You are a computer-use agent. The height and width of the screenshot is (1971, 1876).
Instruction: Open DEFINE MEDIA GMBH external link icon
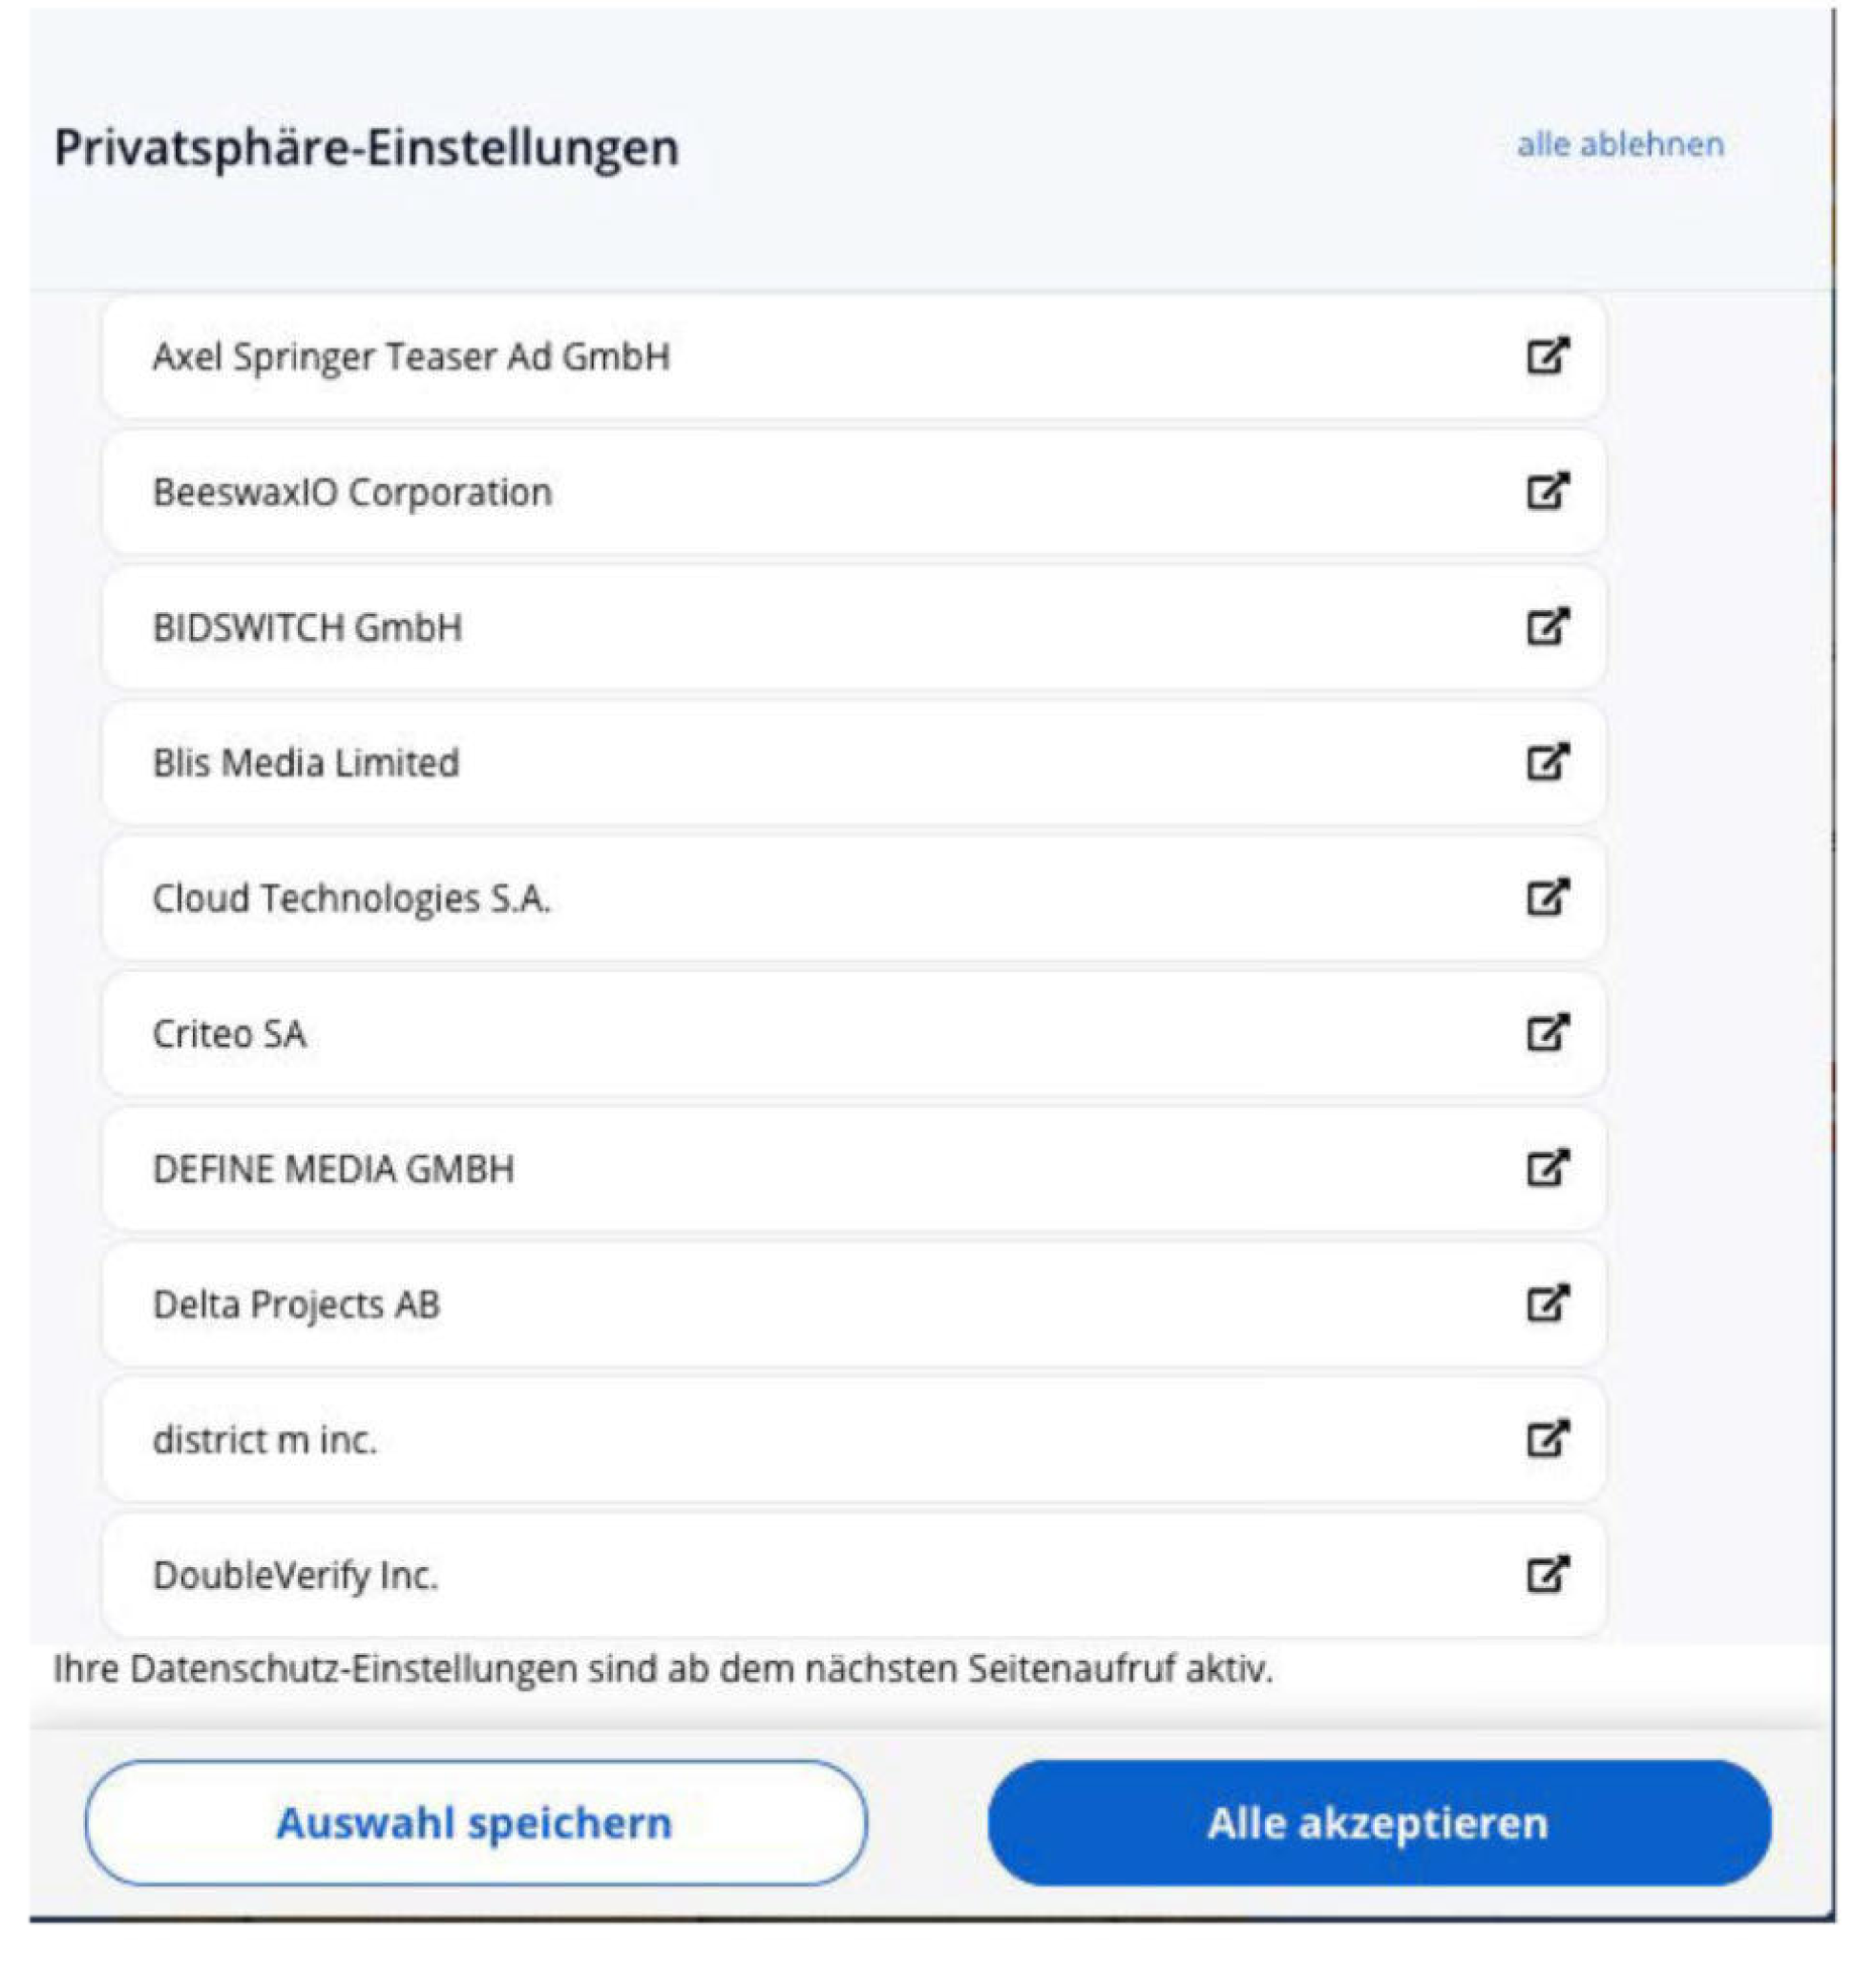pyautogui.click(x=1546, y=1168)
